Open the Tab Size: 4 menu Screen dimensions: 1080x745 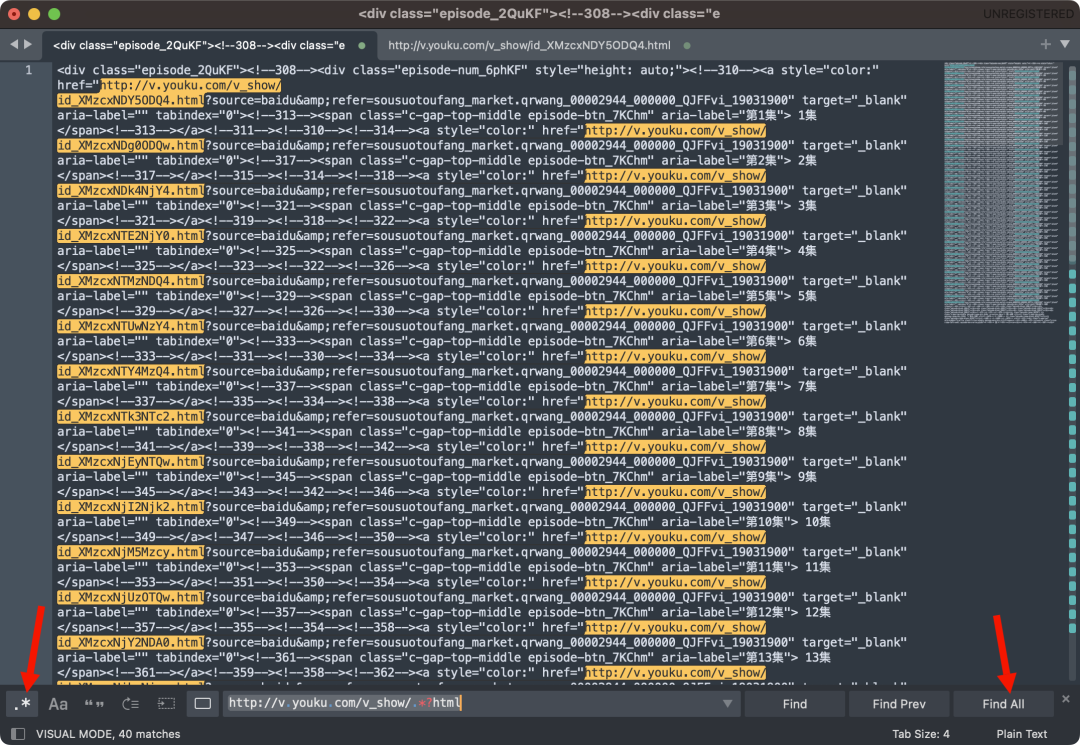click(920, 734)
